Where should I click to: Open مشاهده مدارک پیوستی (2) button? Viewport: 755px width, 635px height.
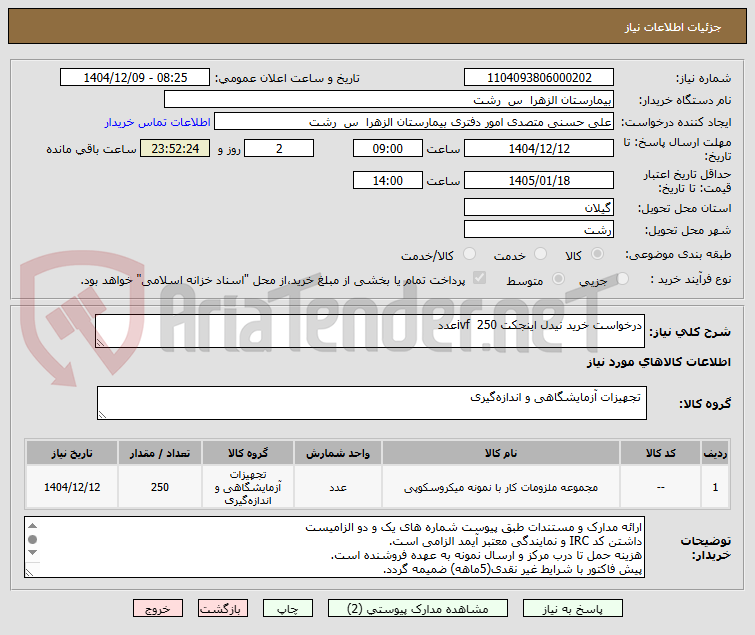click(x=417, y=609)
